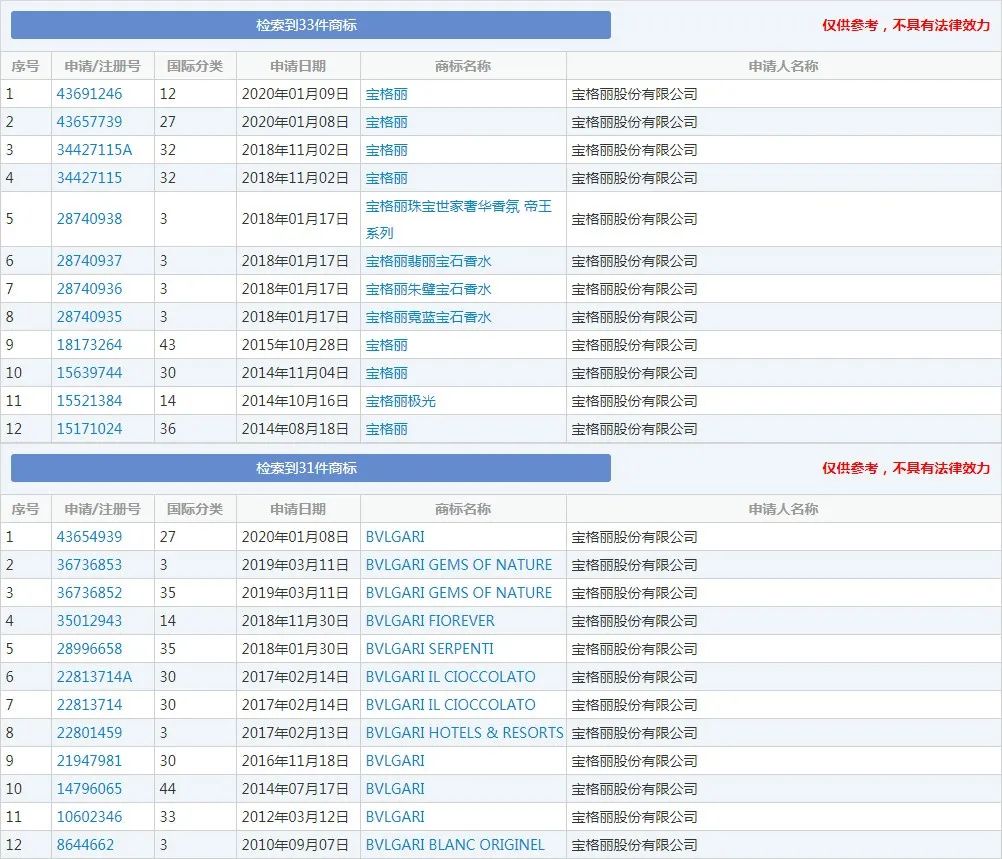Click the '检索到31件商标' results bar
This screenshot has height=859, width=1002.
tap(310, 468)
